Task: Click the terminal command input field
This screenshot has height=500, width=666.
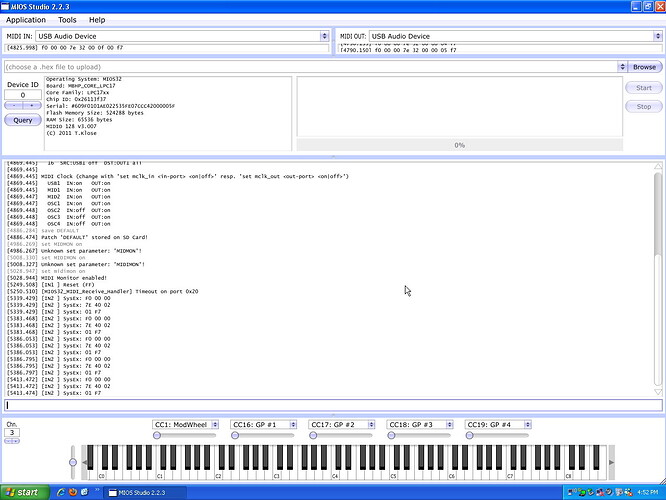Action: 333,405
